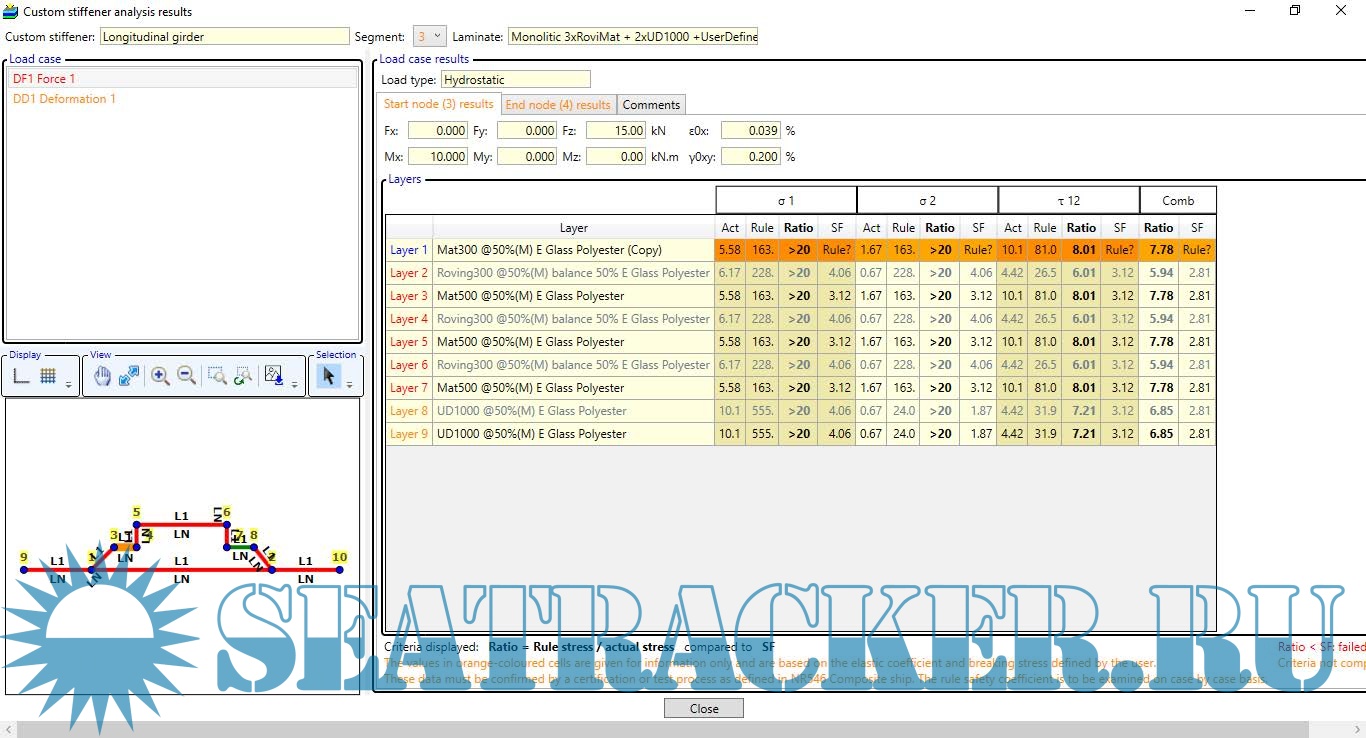Screen dimensions: 1366x738
Task: Select DD1 Deformation 1 load case
Action: pos(65,99)
